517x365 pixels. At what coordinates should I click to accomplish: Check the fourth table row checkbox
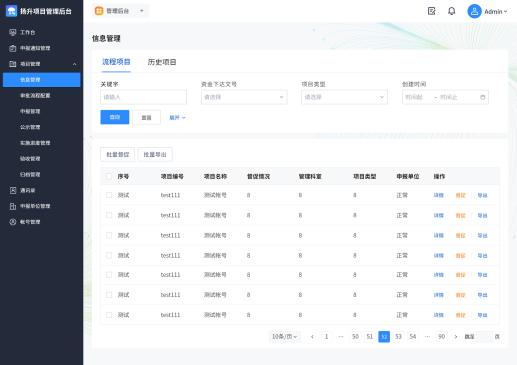pos(109,255)
